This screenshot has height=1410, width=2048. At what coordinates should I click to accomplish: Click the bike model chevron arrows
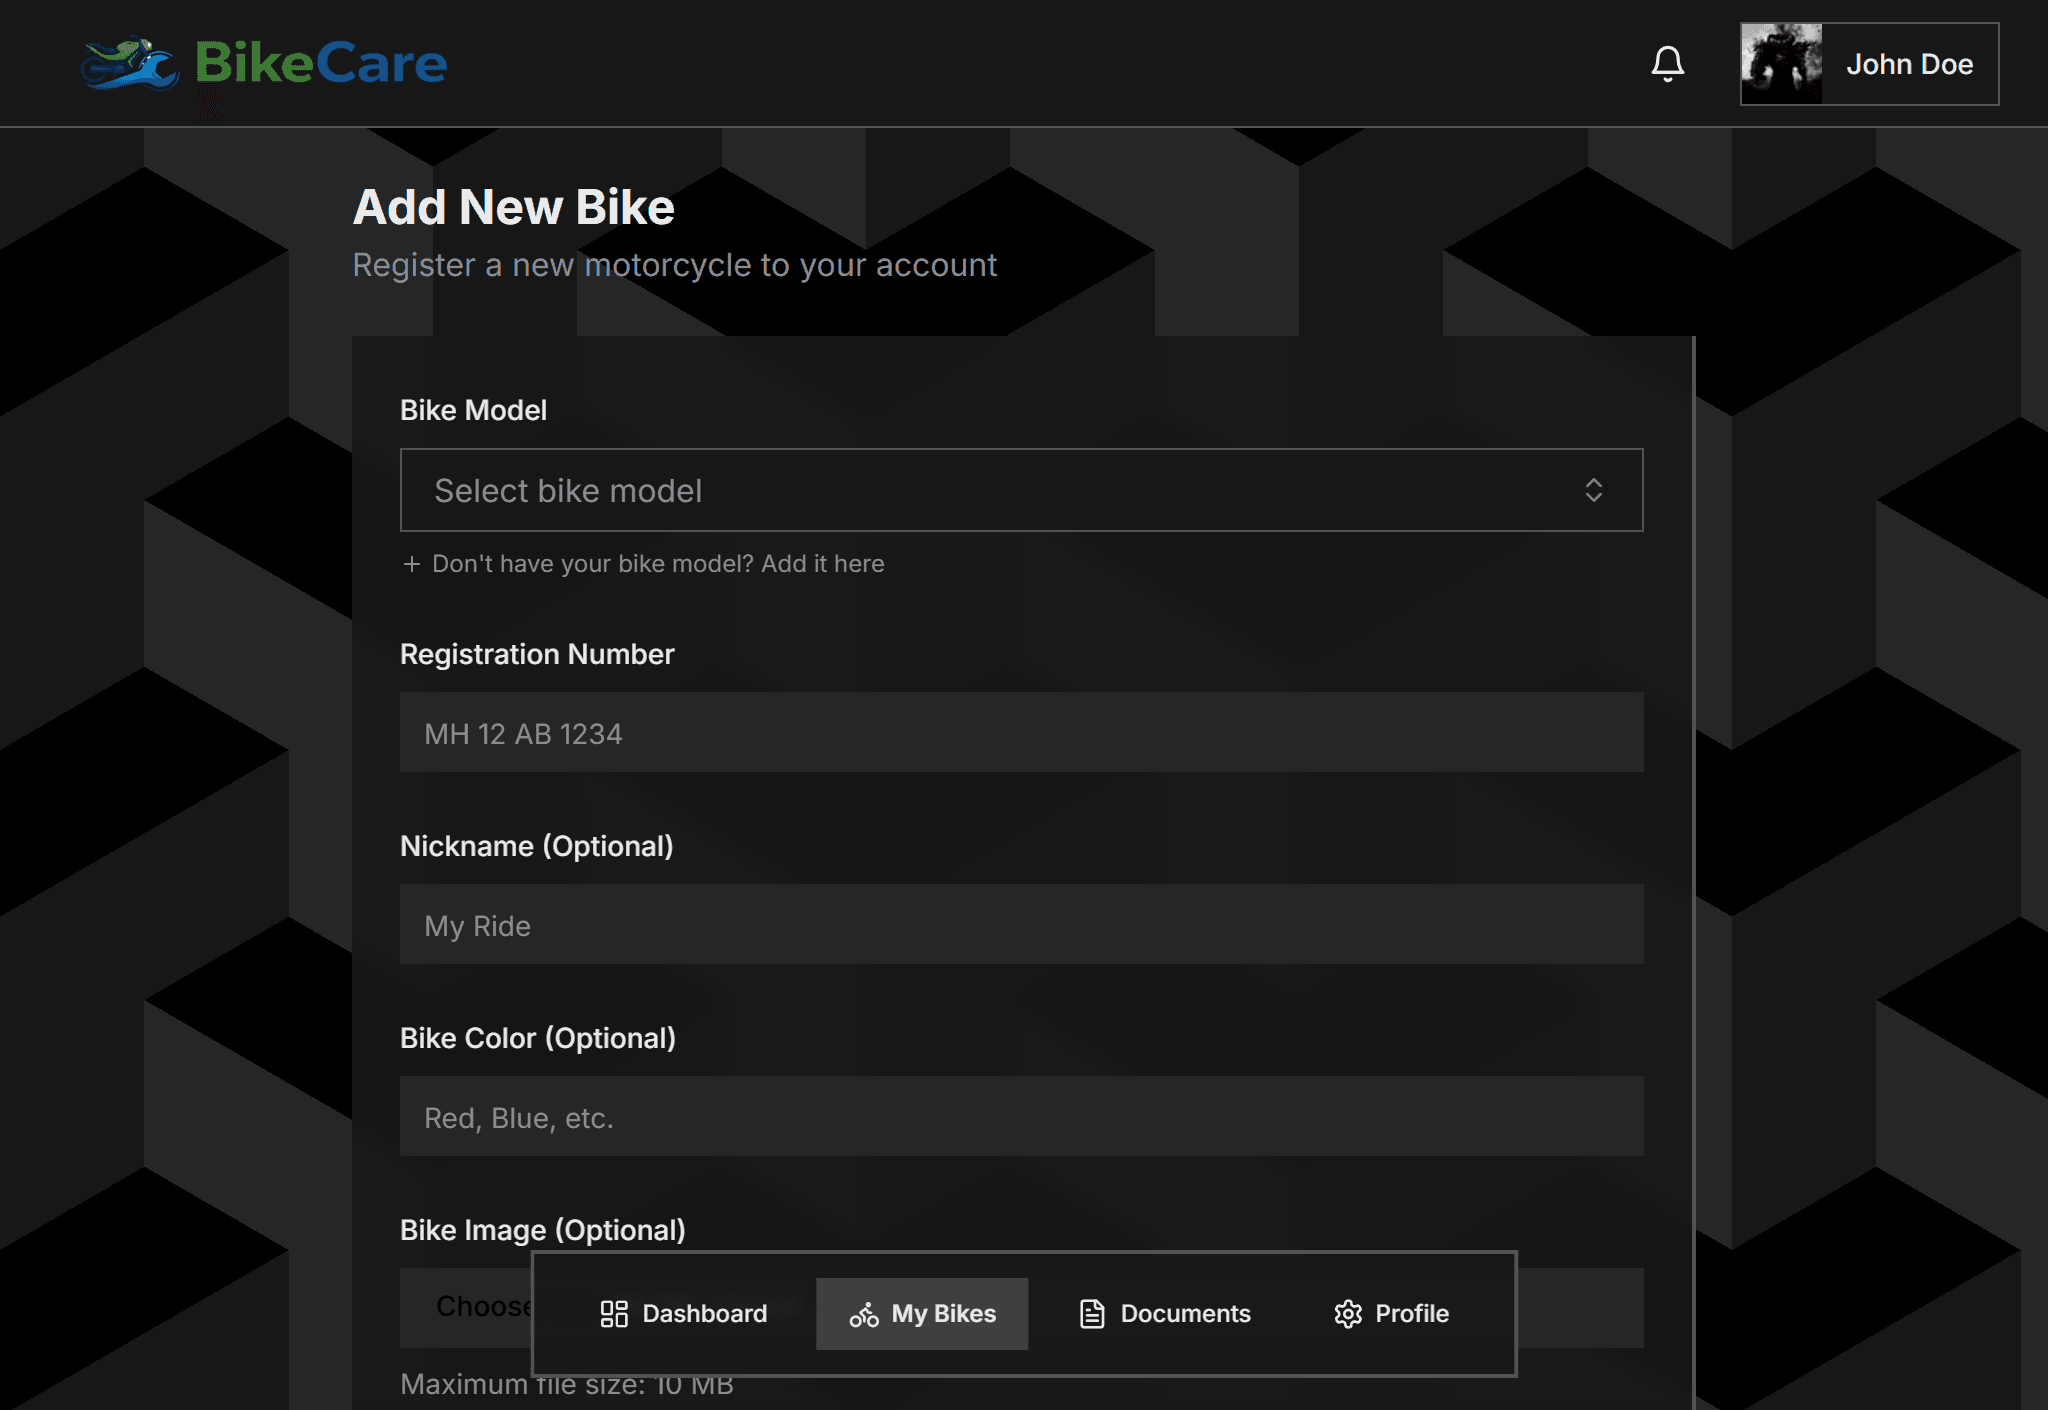1593,490
